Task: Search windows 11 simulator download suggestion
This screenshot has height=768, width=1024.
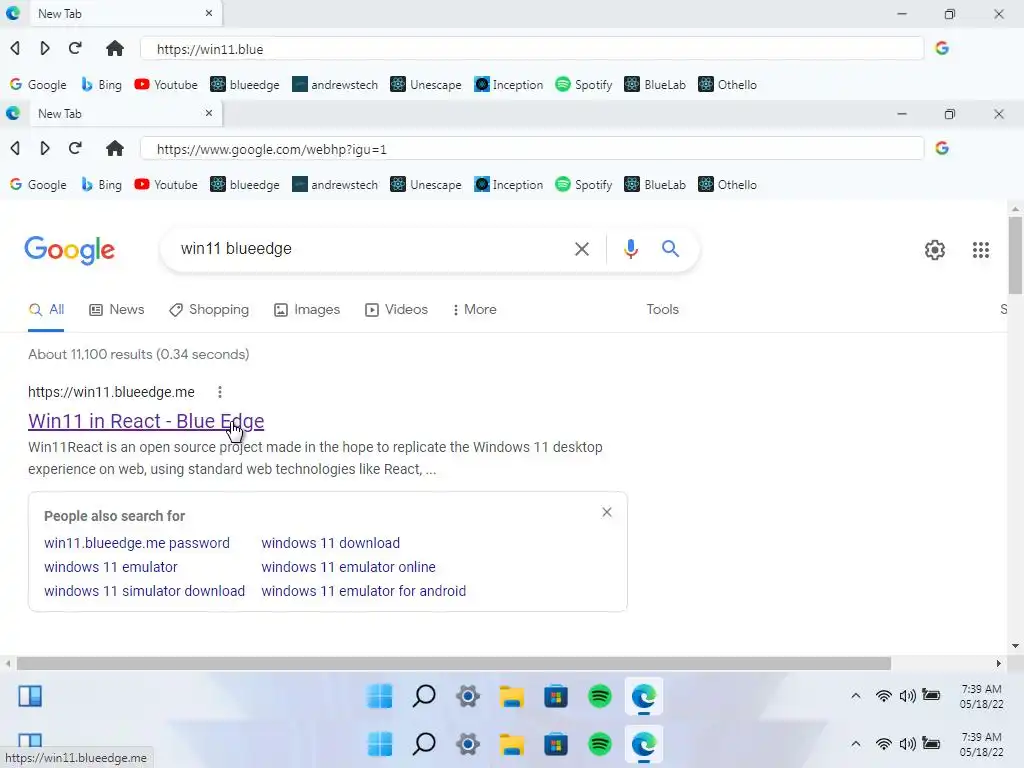Action: point(144,591)
